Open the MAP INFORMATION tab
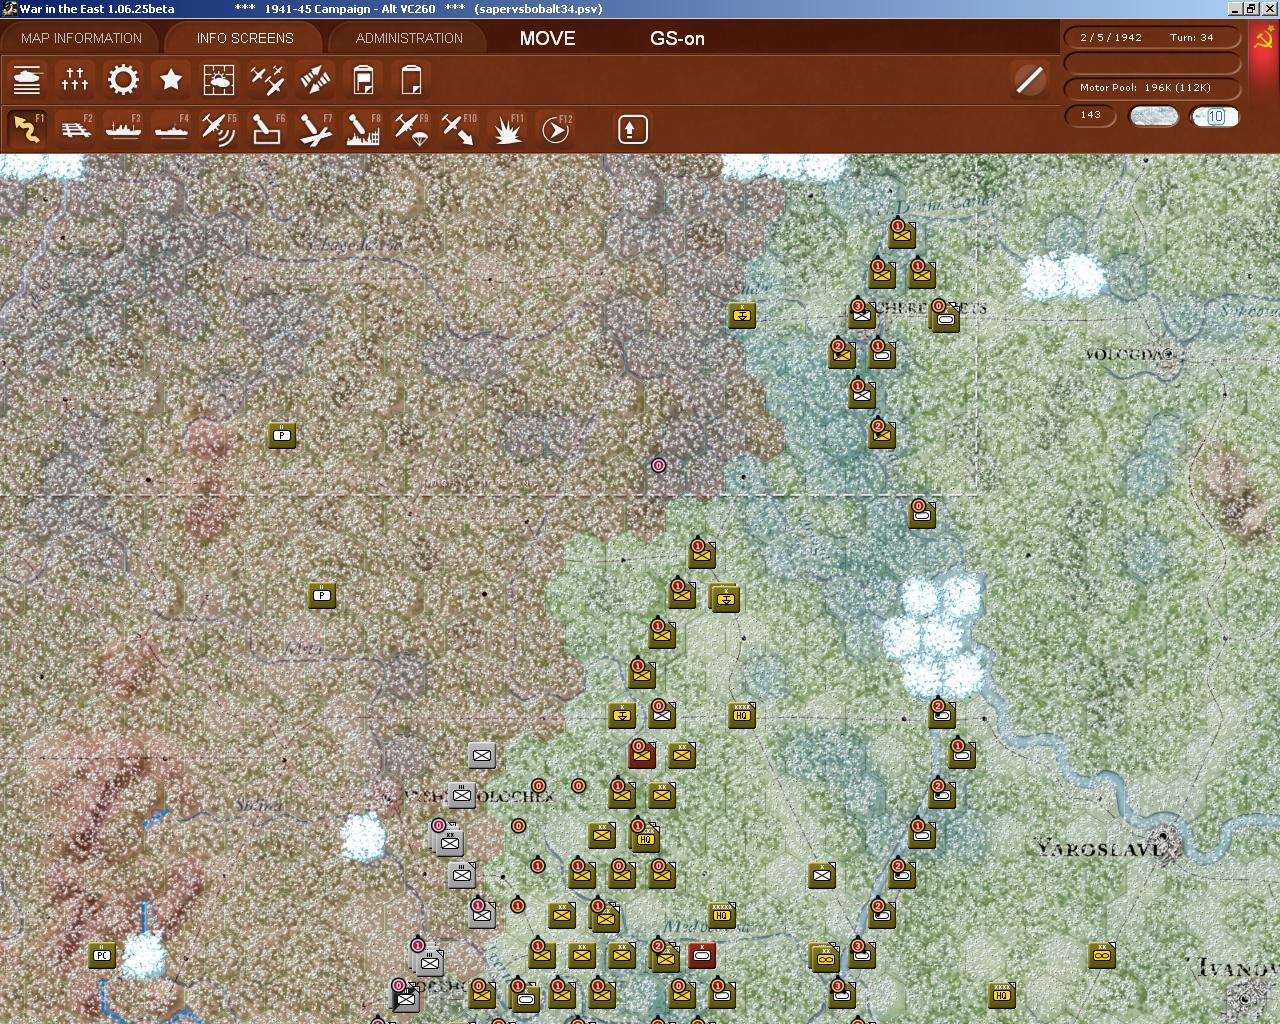The height and width of the screenshot is (1024, 1280). 82,38
